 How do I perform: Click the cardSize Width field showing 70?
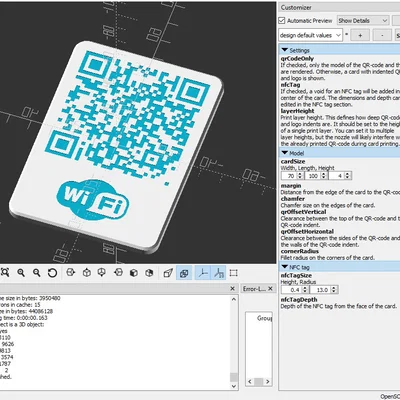tap(289, 176)
